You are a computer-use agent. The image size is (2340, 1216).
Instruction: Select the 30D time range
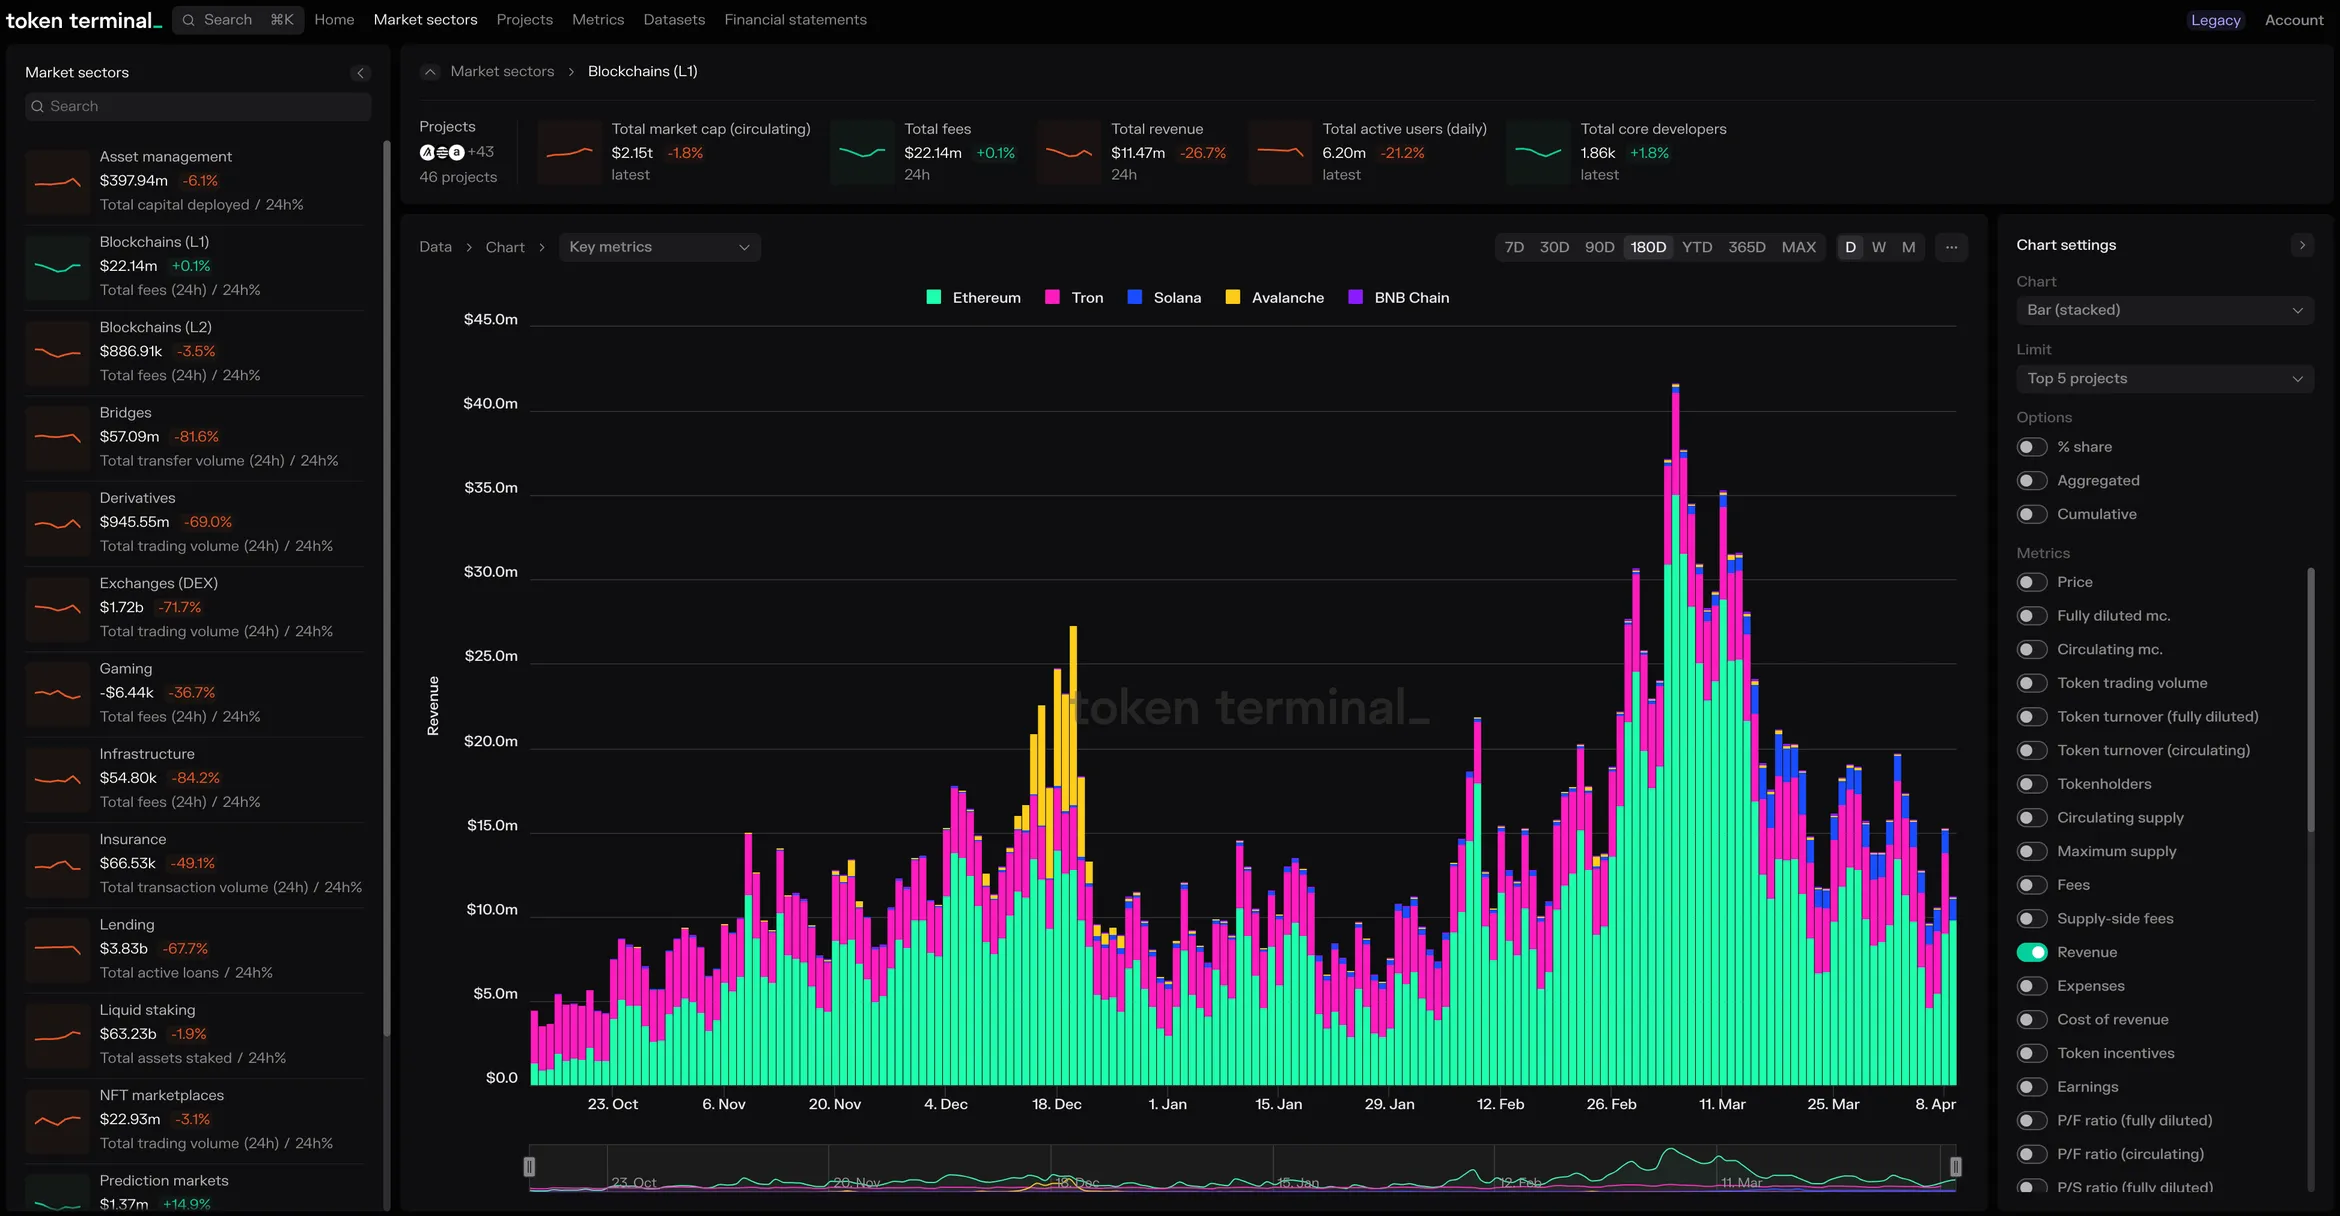(1554, 247)
